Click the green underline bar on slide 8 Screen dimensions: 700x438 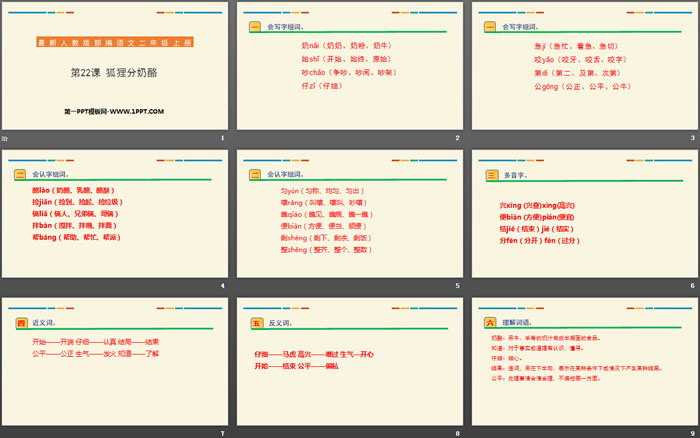[x=349, y=332]
